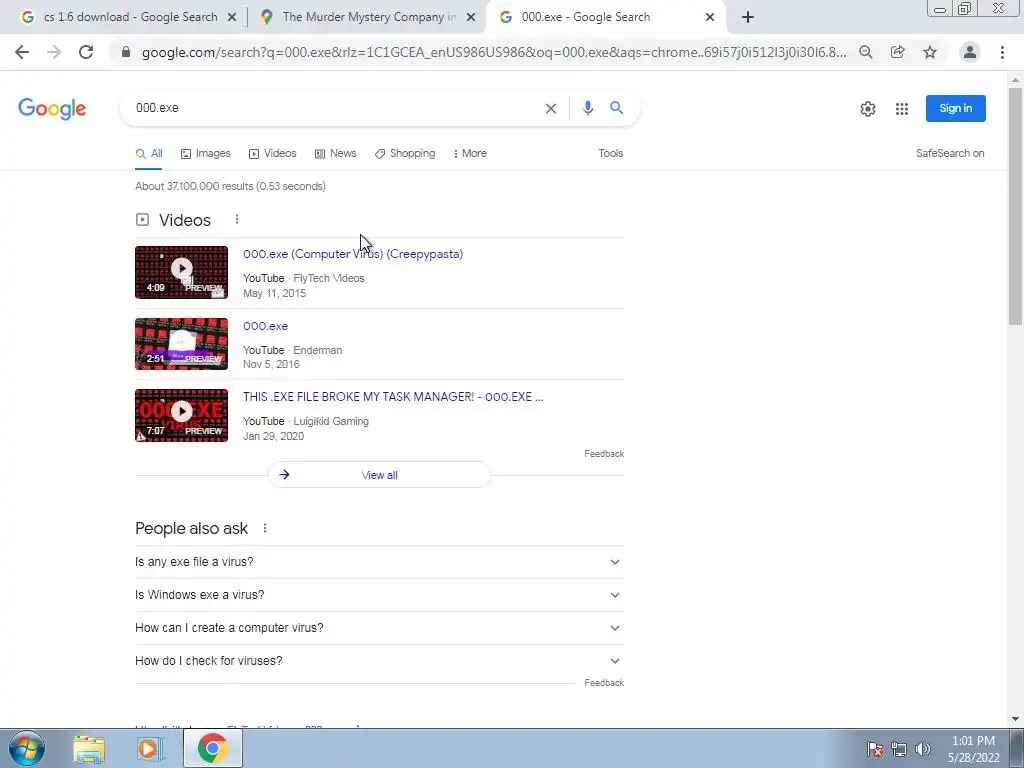This screenshot has width=1024, height=768.
Task: Expand 'Is any exe file a virus?'
Action: pyautogui.click(x=379, y=562)
